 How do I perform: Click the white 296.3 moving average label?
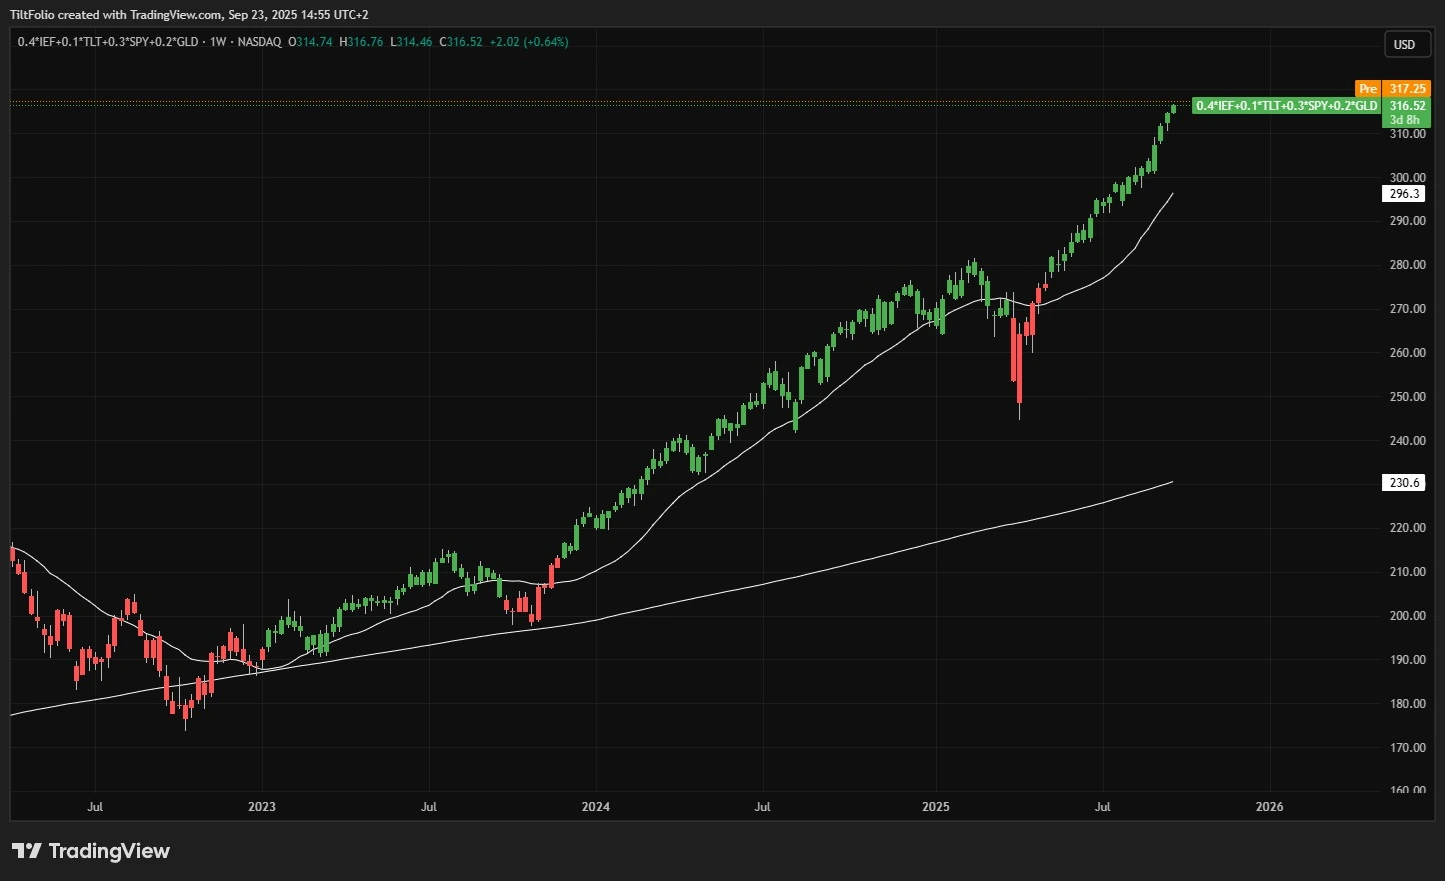pyautogui.click(x=1403, y=194)
